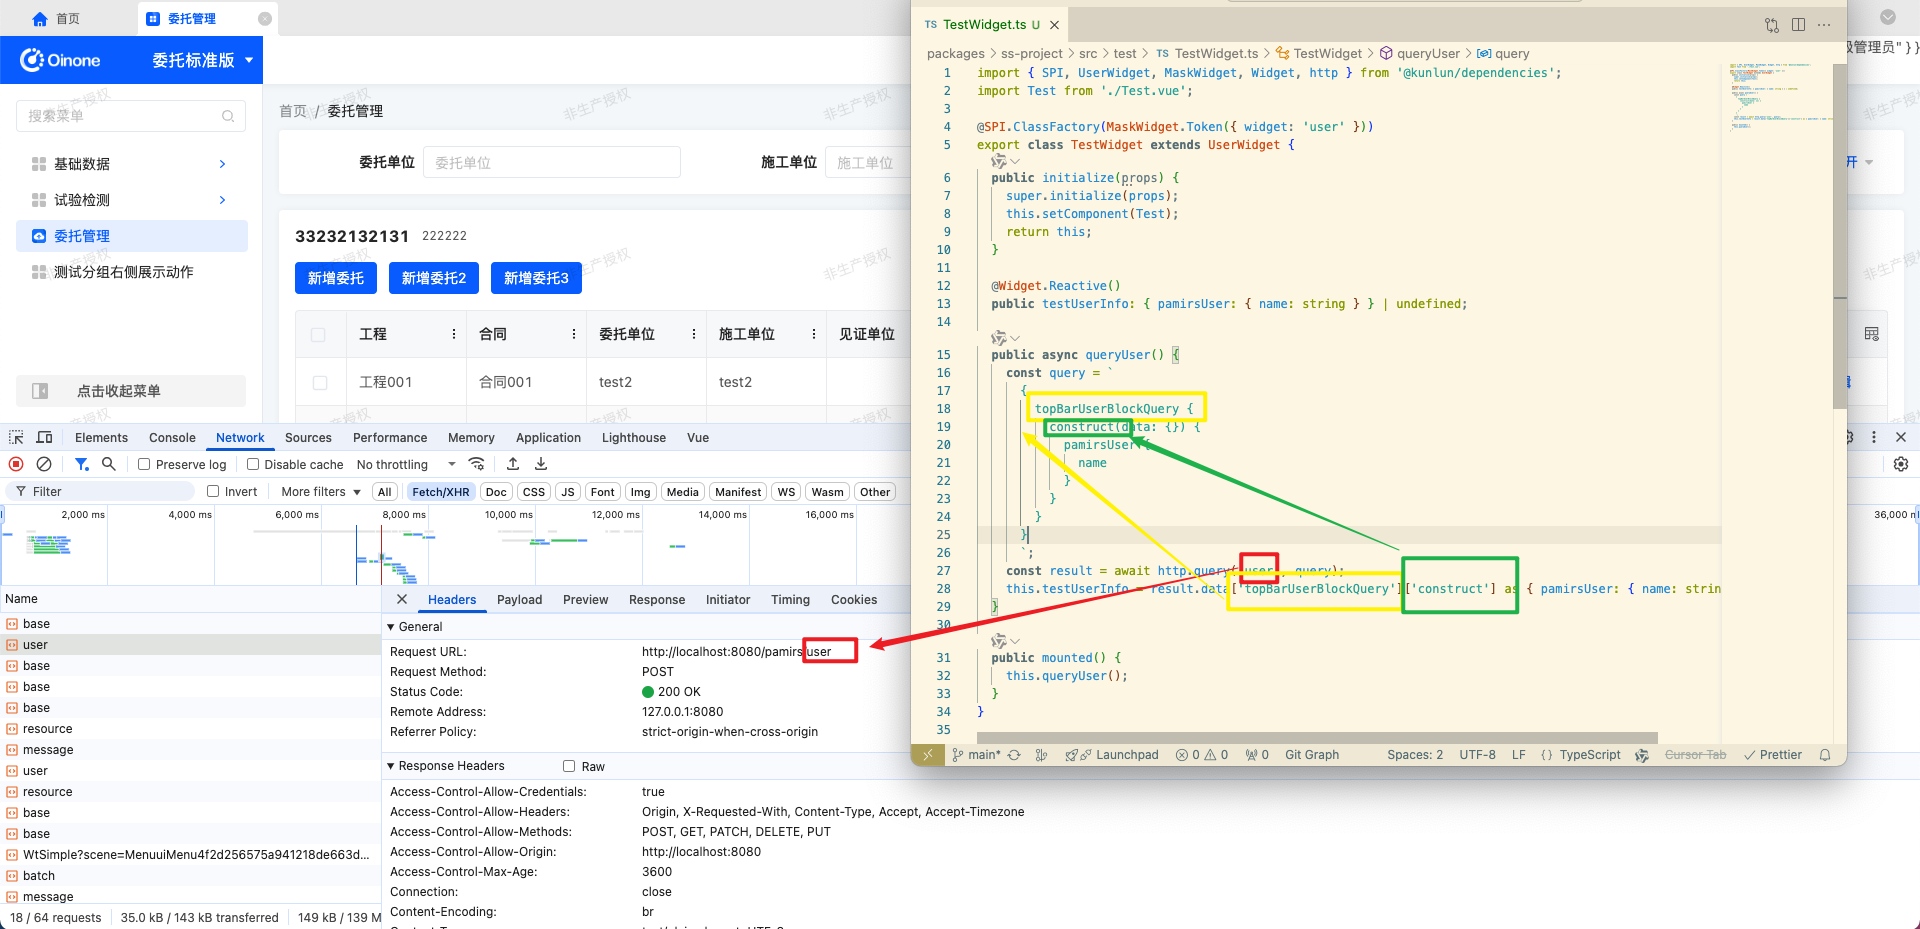Open the 委托标准版 app switcher dropdown
The height and width of the screenshot is (929, 1920).
[203, 60]
